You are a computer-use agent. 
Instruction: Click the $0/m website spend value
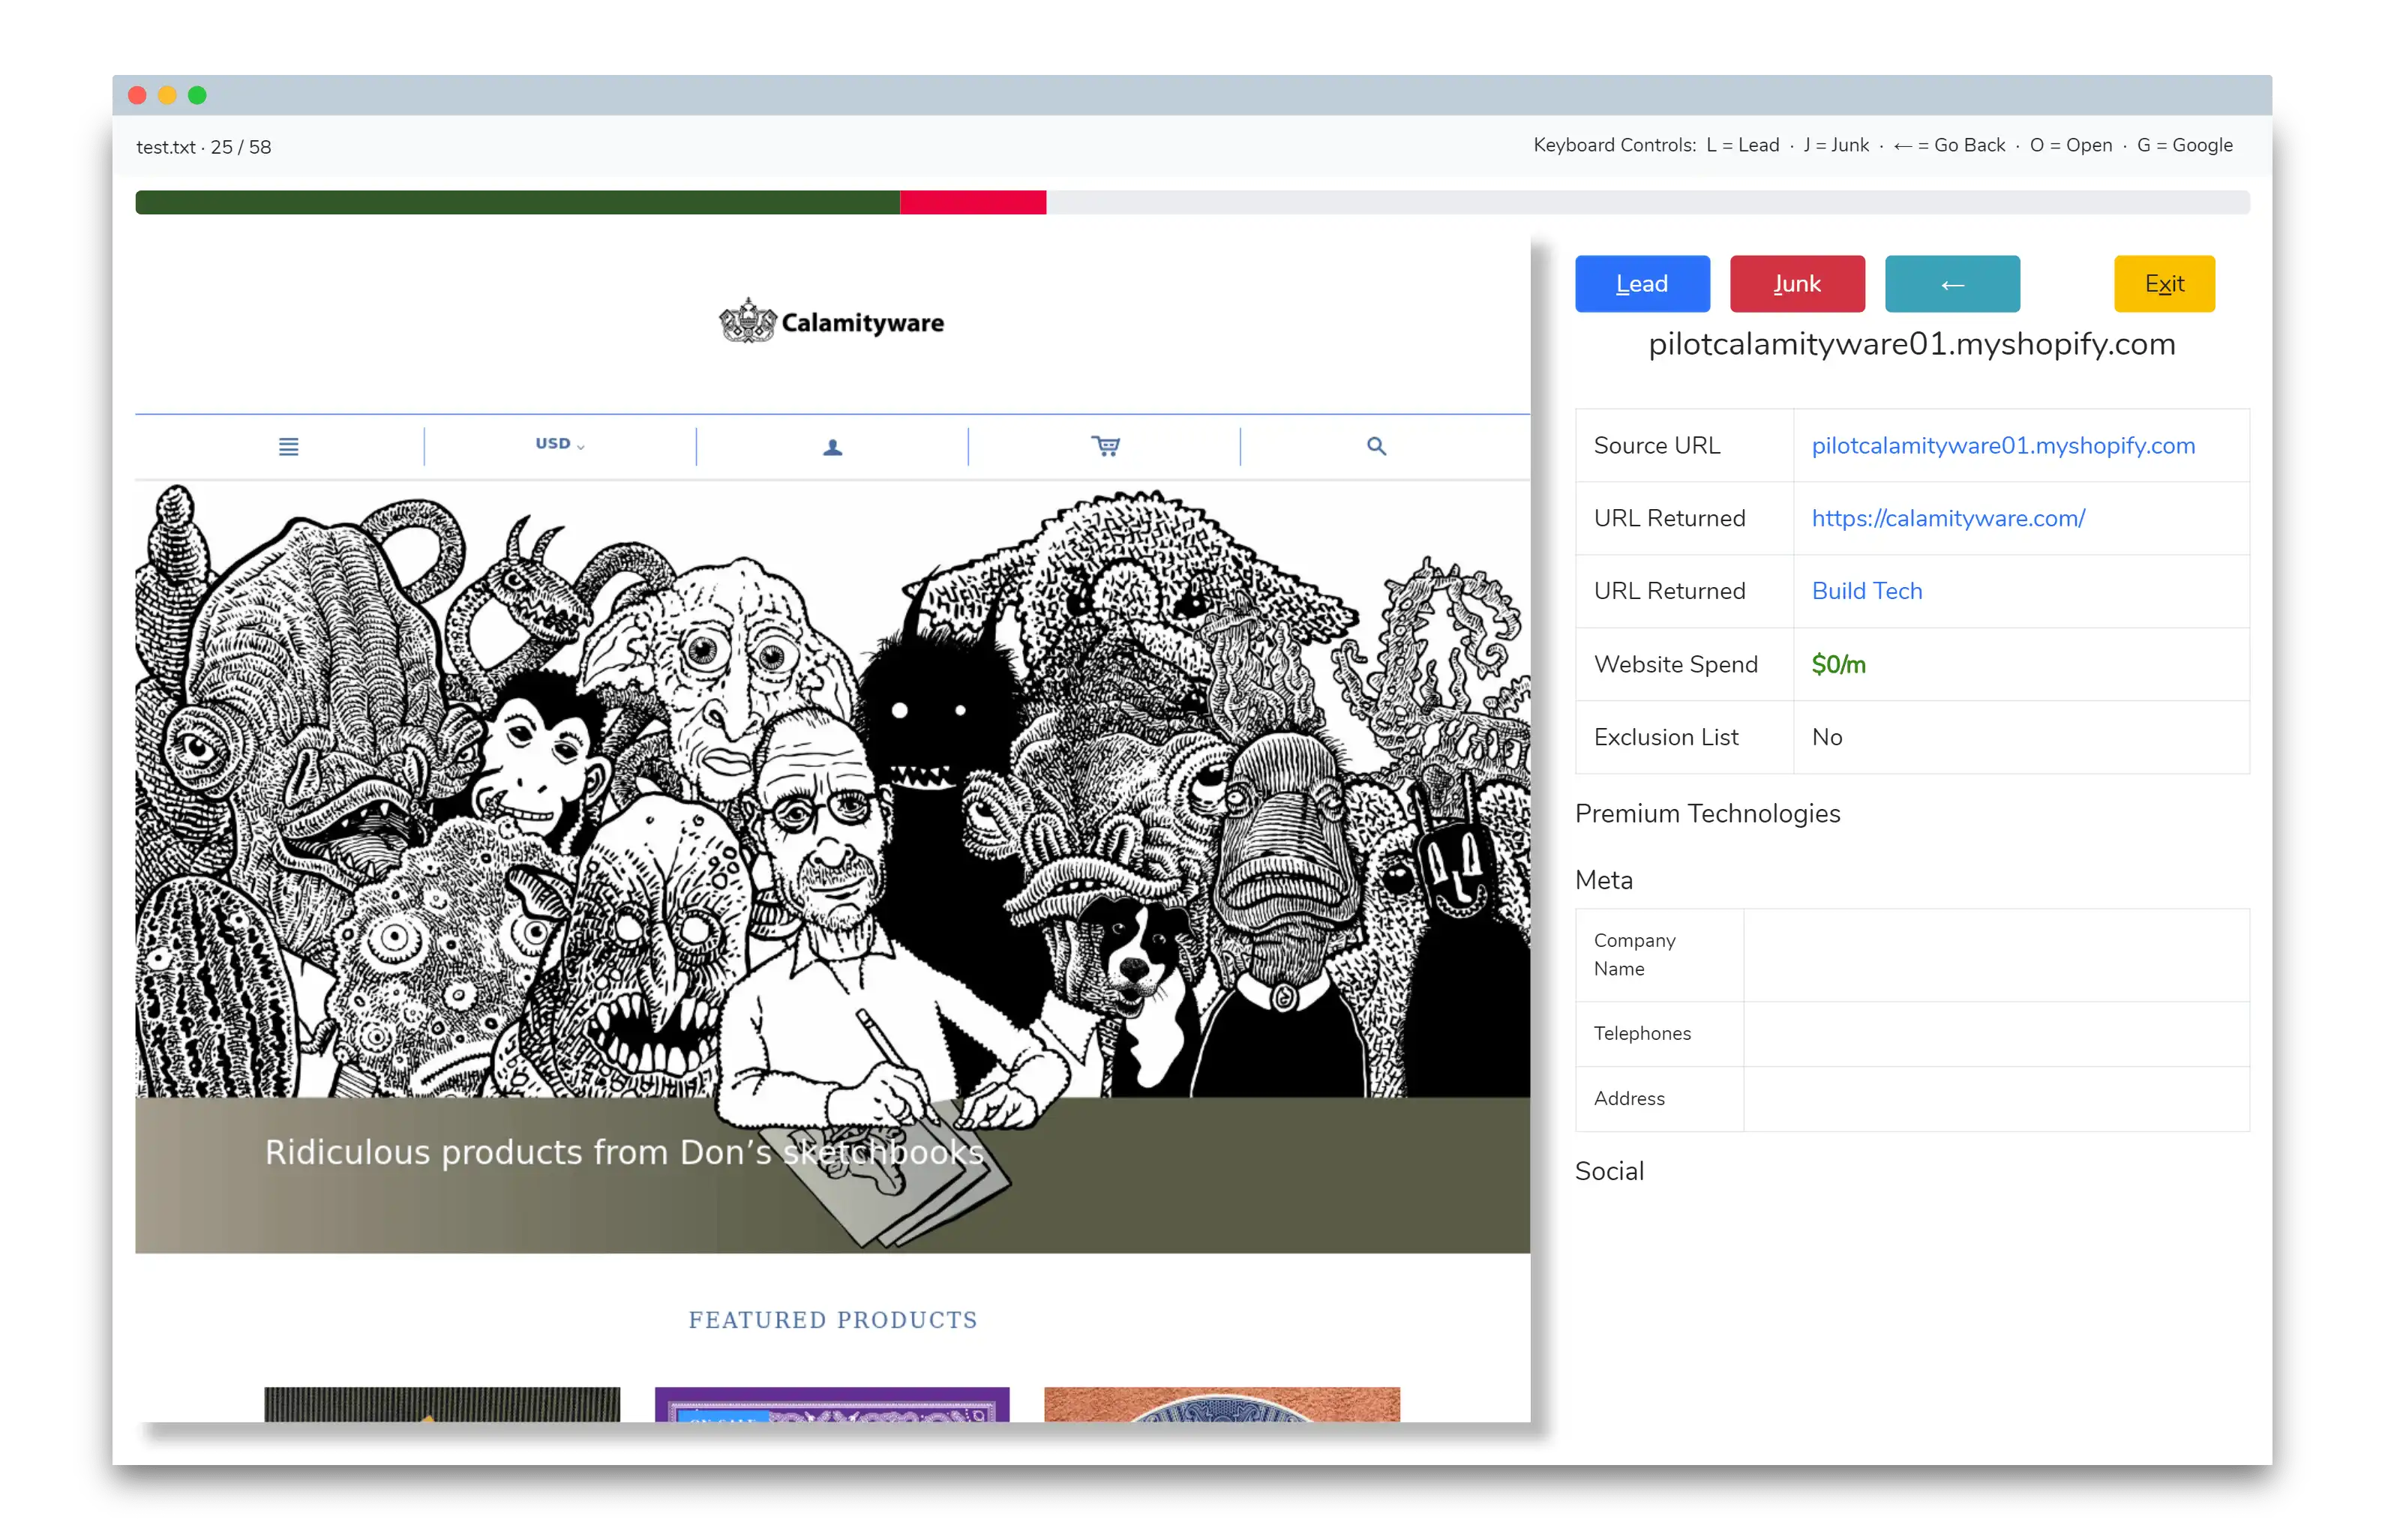1838,664
